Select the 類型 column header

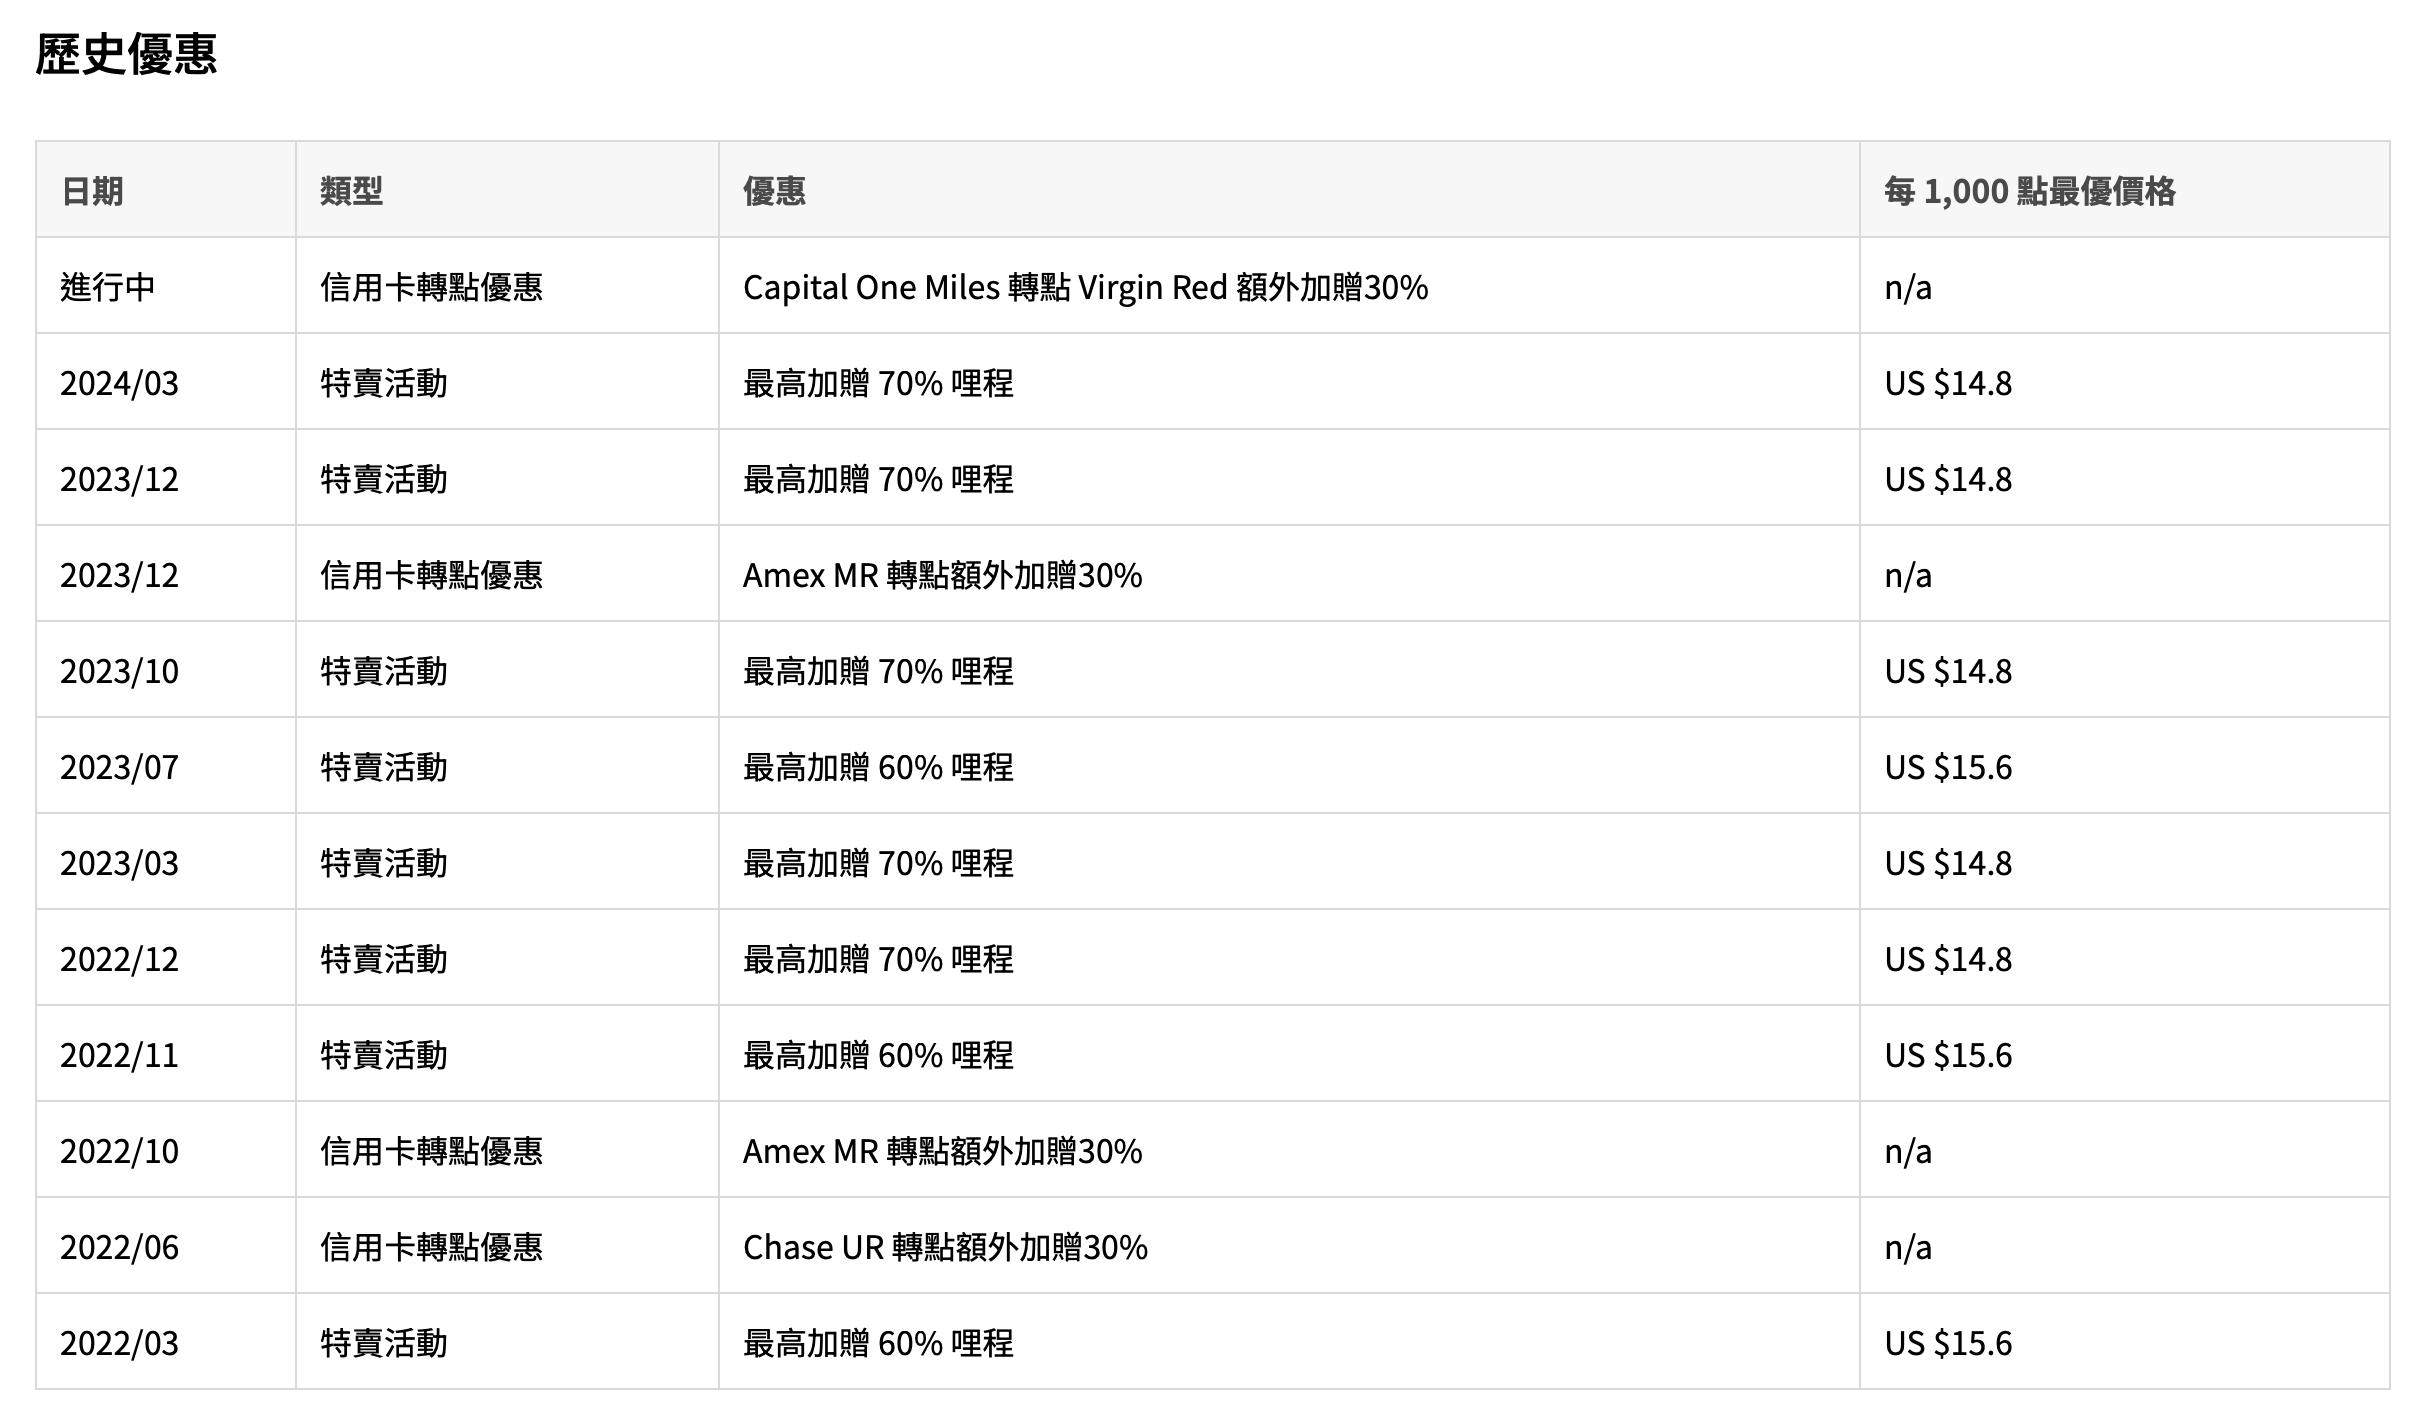[351, 191]
